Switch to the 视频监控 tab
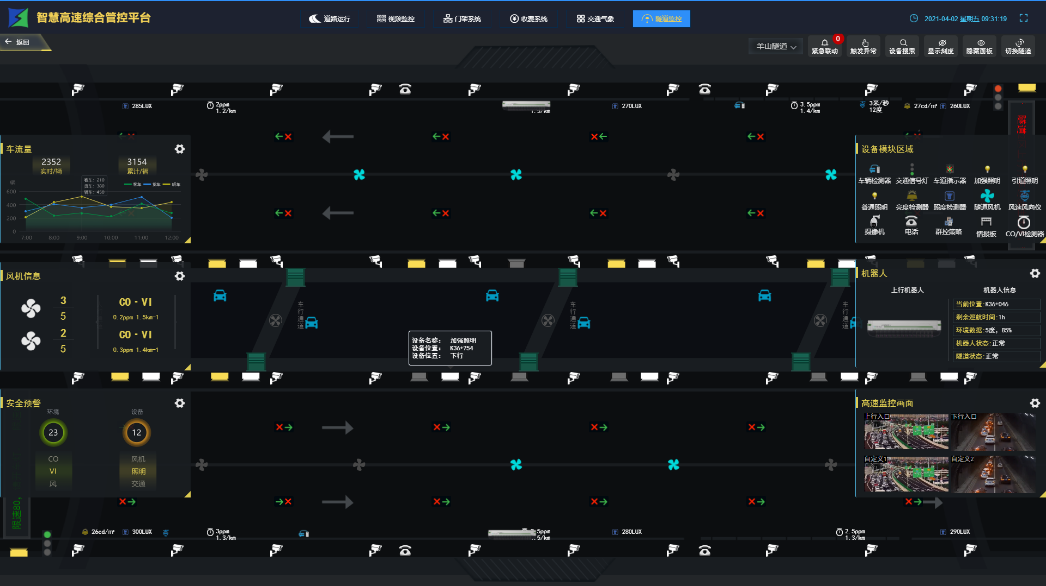Viewport: 1046px width, 586px height. [x=395, y=19]
